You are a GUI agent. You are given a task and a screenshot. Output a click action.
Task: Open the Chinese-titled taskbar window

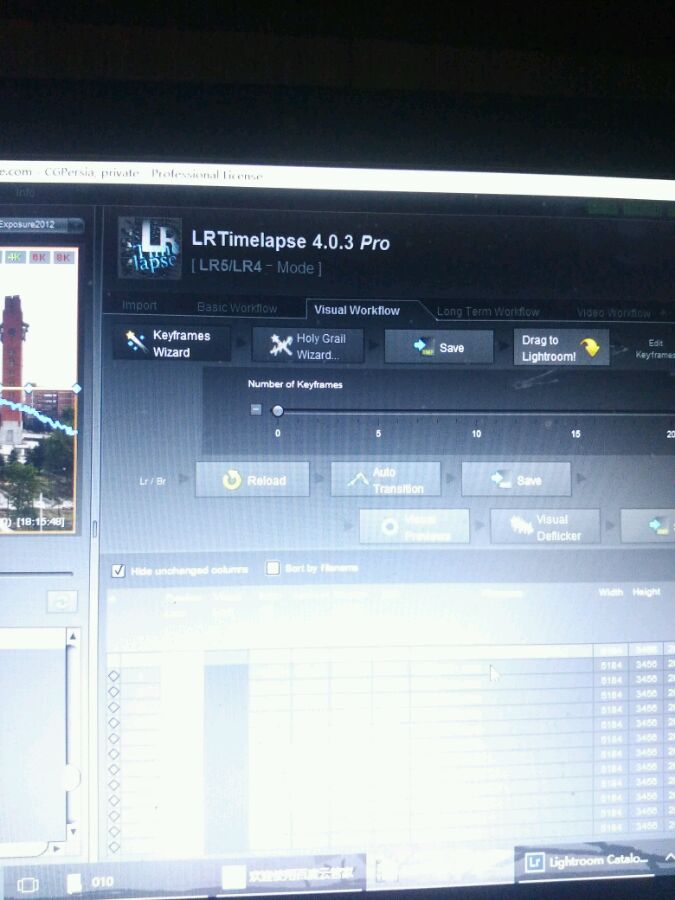[x=290, y=876]
